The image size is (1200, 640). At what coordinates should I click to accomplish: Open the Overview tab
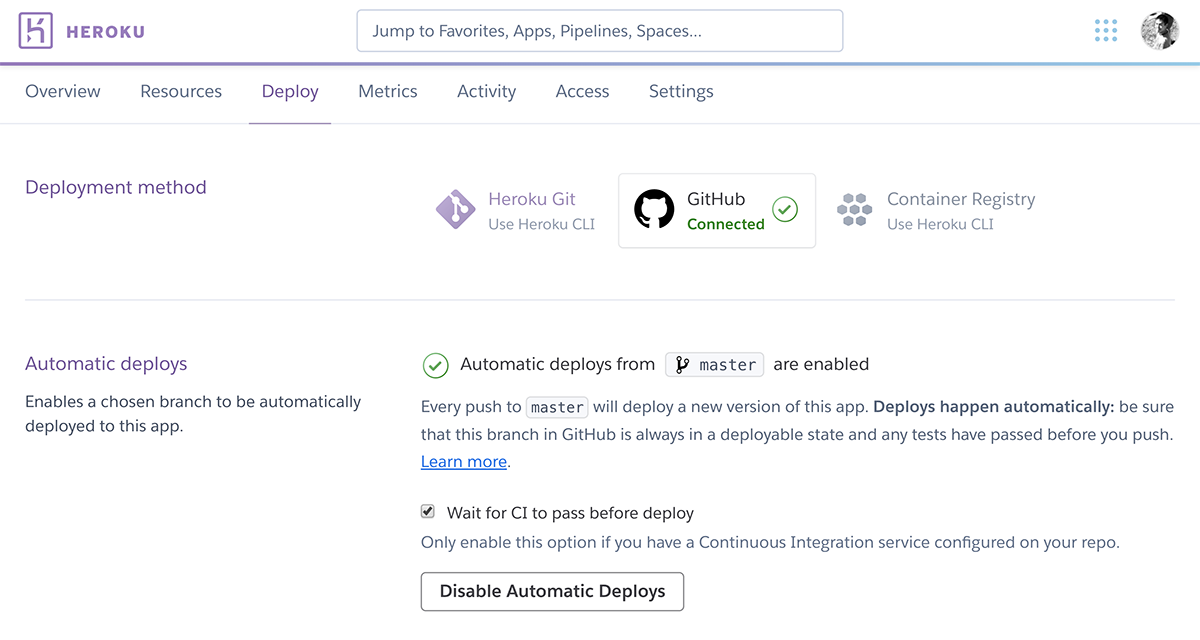63,91
